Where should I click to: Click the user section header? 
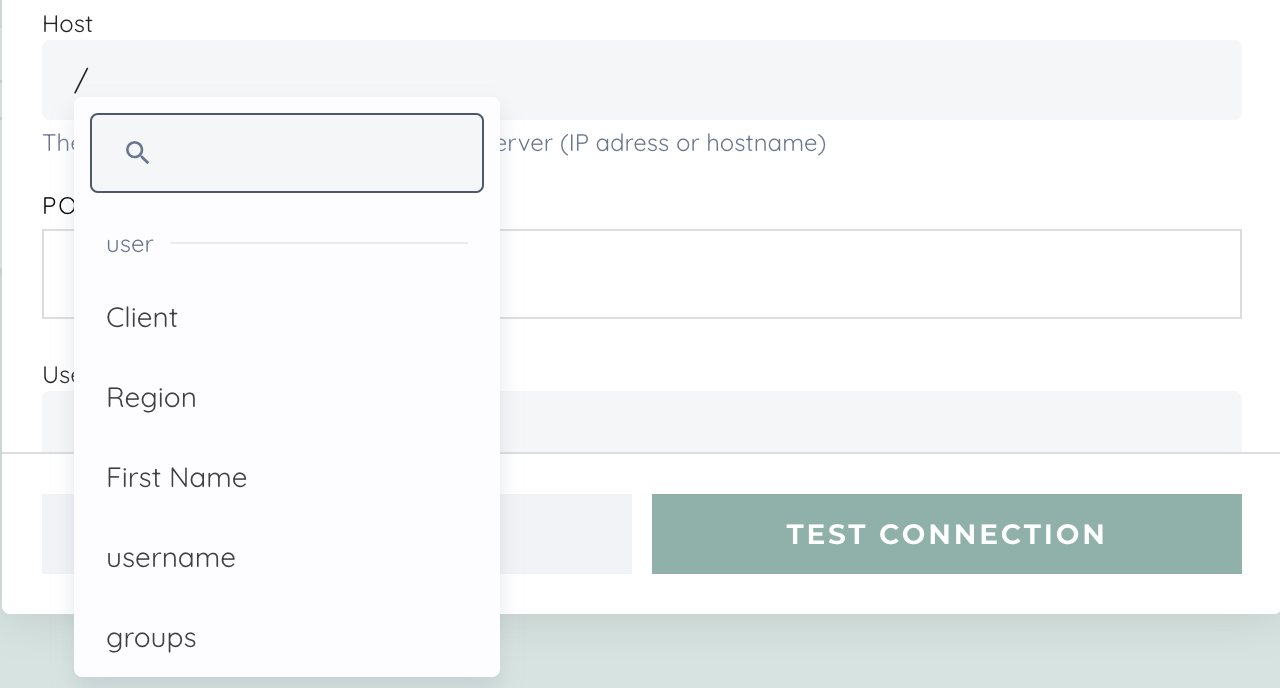(x=130, y=244)
